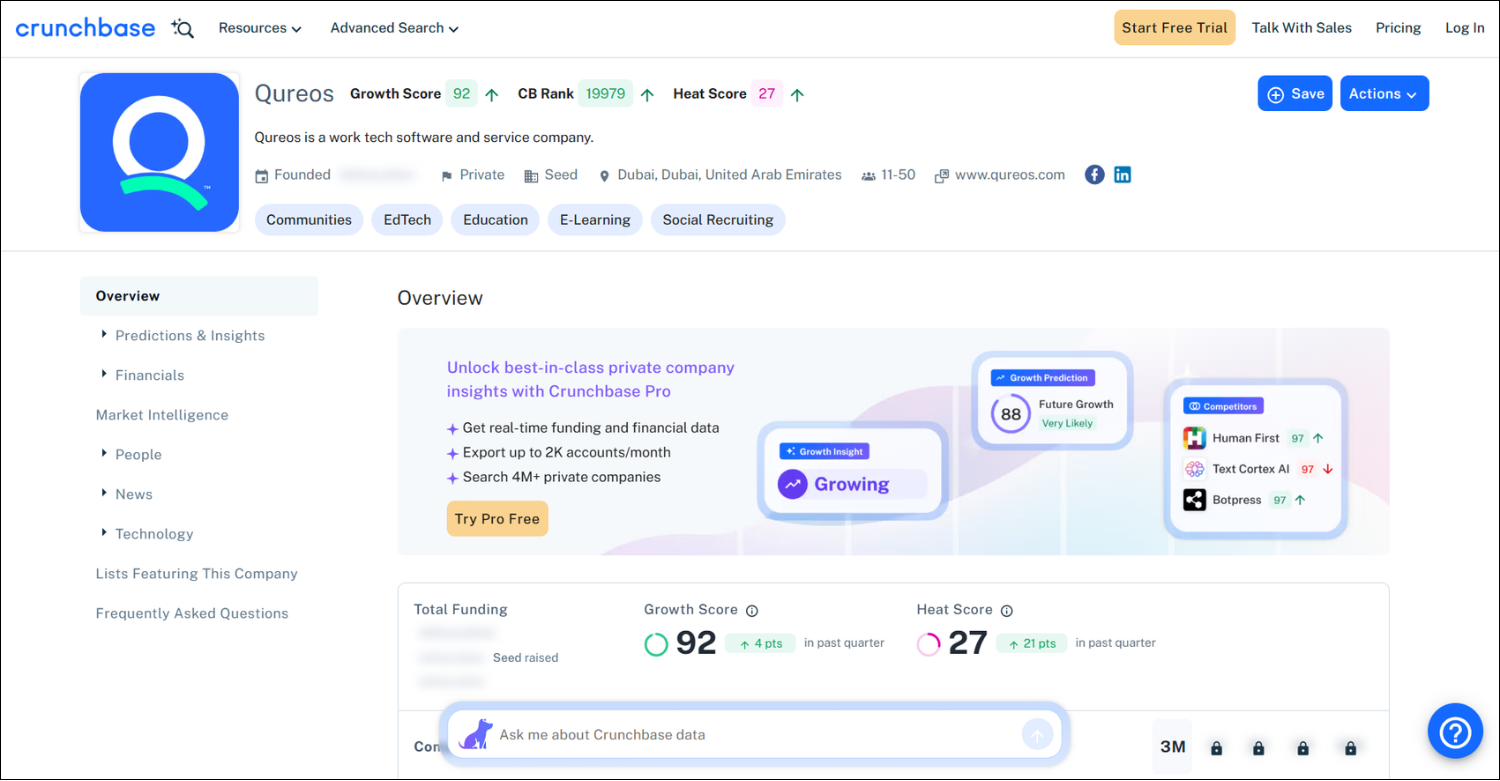Click the AI search magnifier icon
Screen dimensions: 1500x781
[x=182, y=28]
